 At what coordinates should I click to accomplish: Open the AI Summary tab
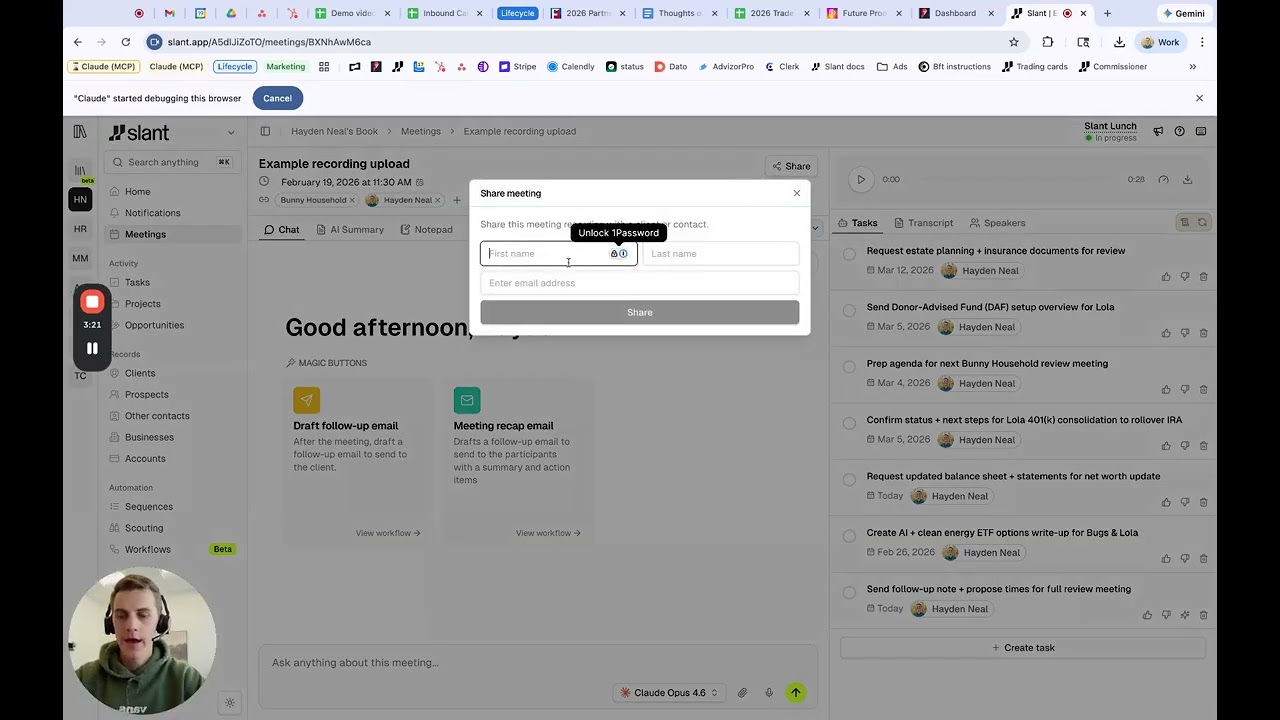coord(350,230)
